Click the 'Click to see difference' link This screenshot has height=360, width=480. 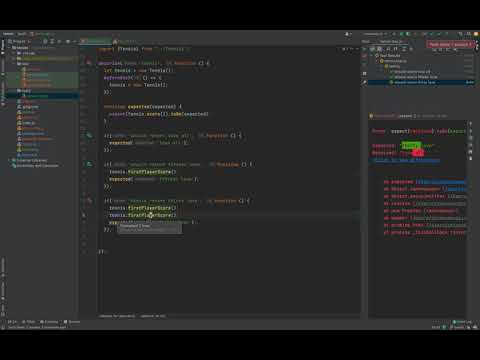(406, 161)
